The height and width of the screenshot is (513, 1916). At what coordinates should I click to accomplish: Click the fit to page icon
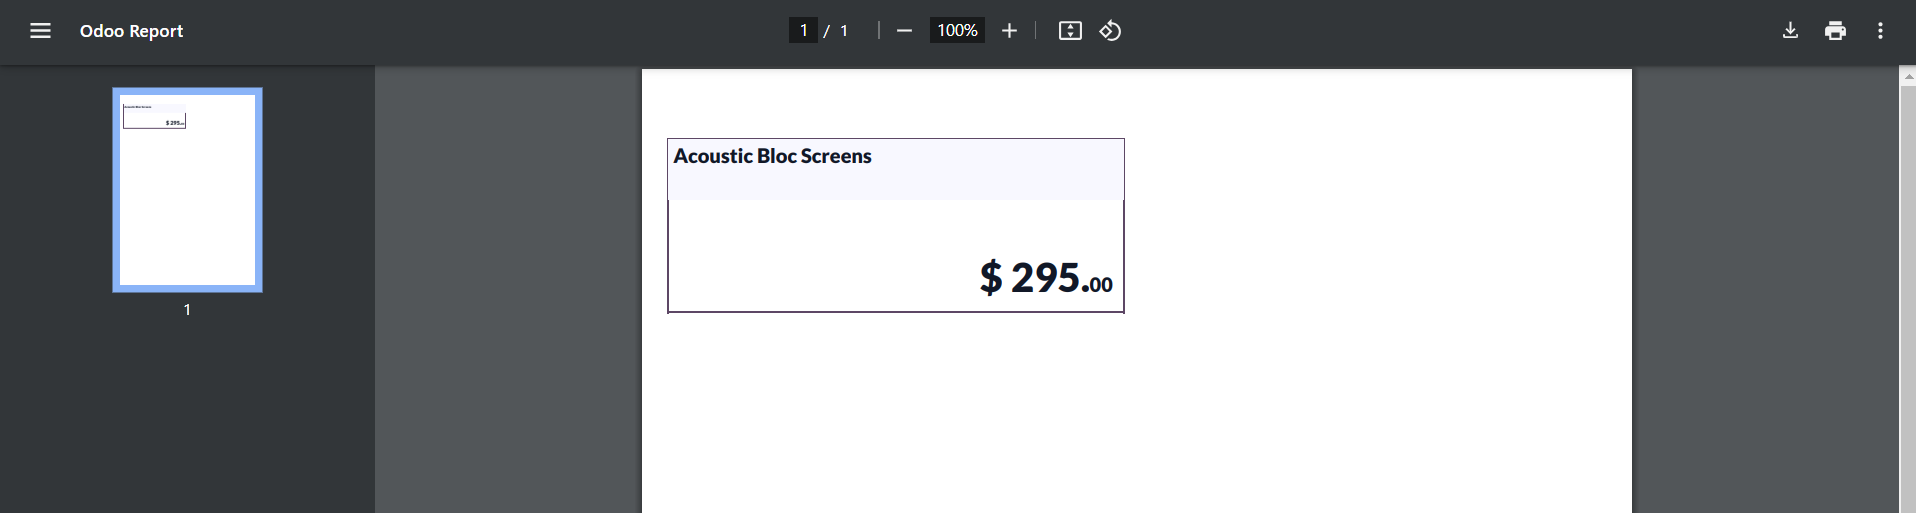1070,31
